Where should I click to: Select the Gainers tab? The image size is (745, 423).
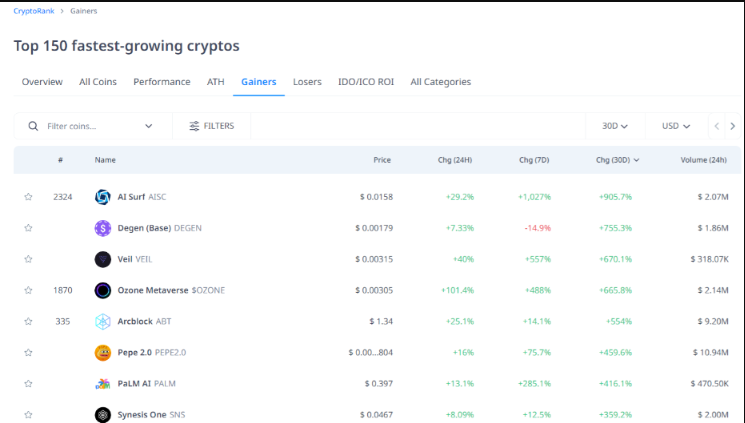(258, 82)
